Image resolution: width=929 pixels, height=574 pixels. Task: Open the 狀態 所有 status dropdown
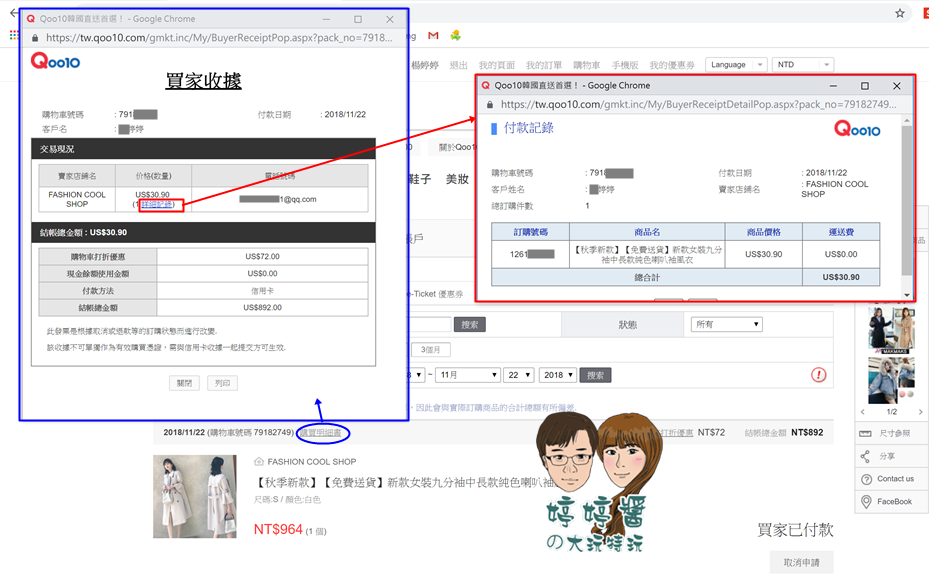726,324
